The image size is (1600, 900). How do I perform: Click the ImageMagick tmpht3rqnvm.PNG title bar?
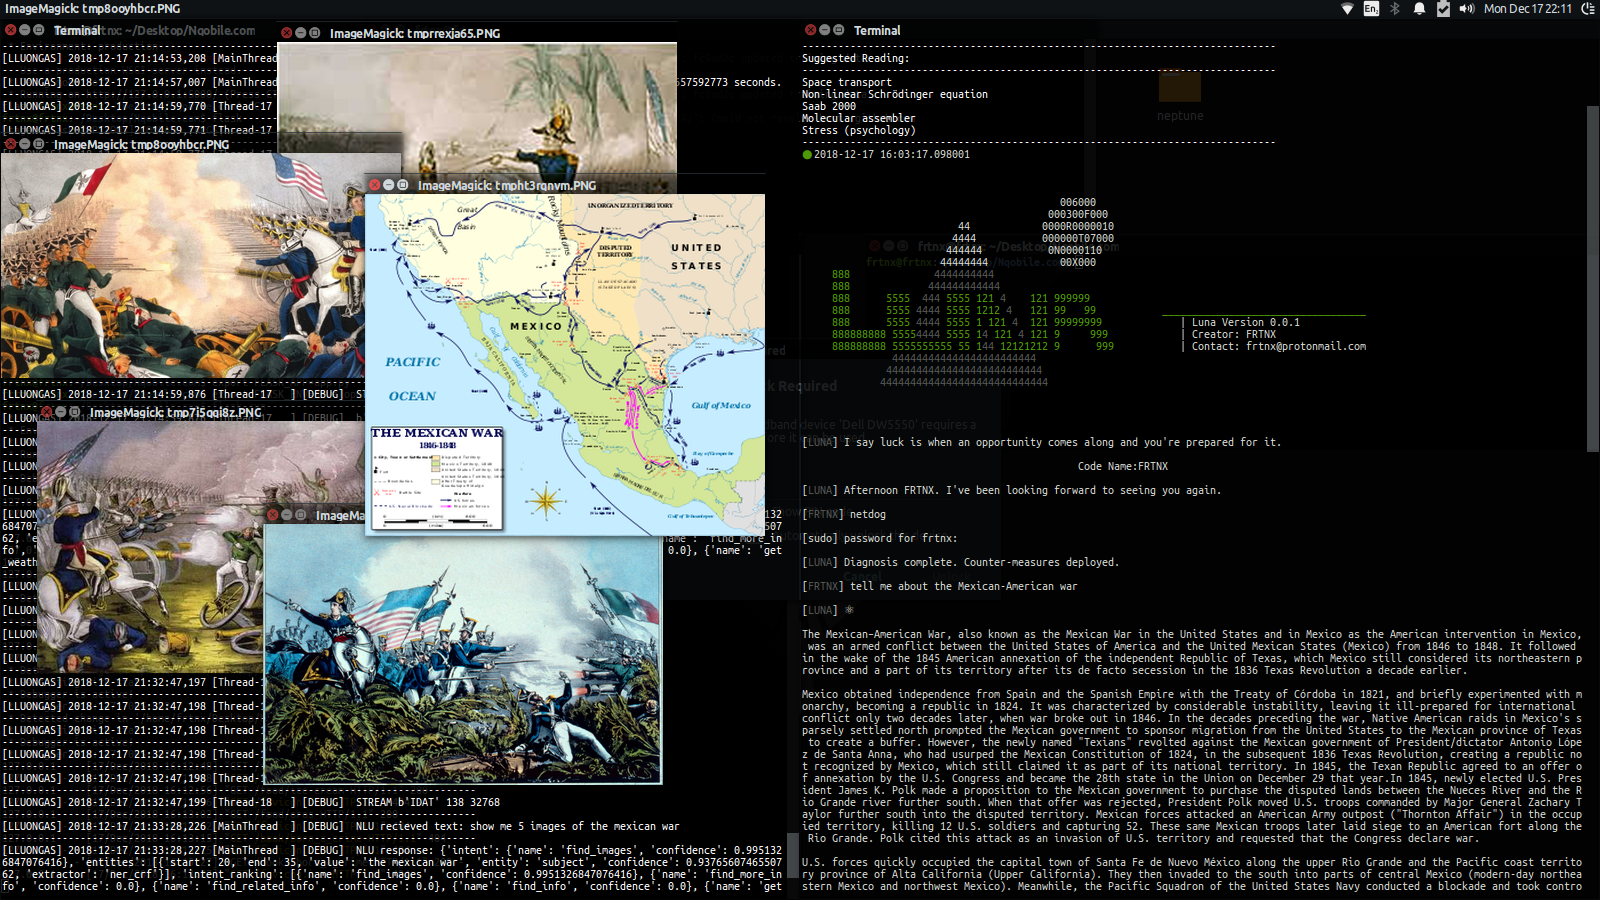565,185
